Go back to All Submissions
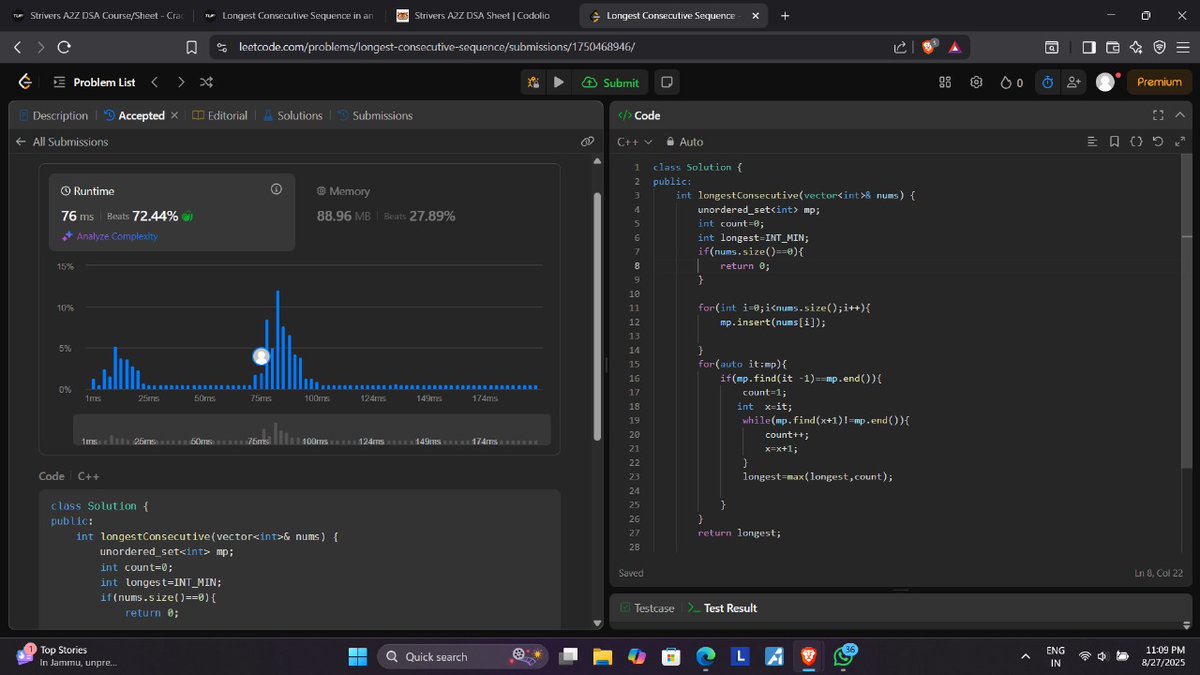The height and width of the screenshot is (675, 1200). point(61,142)
